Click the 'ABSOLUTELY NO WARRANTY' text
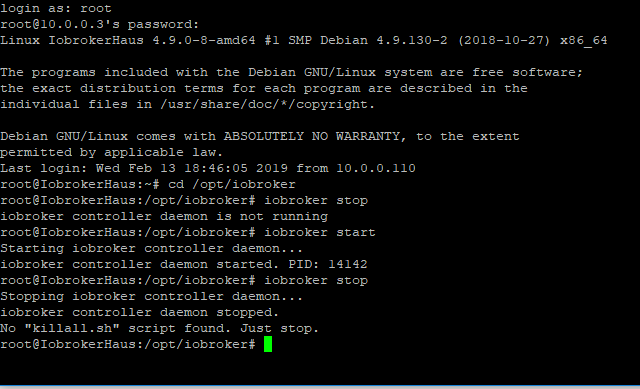 point(313,136)
